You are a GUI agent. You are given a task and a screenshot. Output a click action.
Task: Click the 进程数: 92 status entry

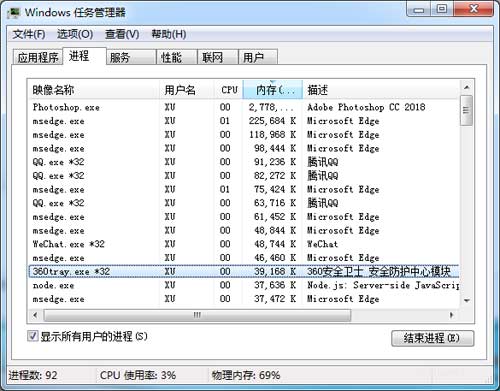[x=33, y=375]
